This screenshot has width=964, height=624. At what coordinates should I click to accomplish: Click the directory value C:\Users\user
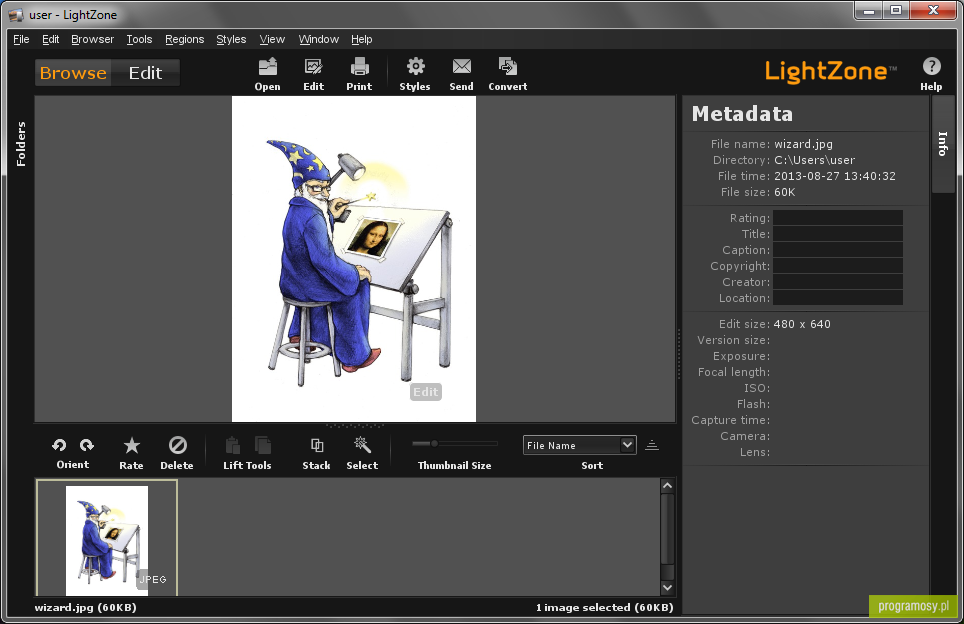pos(815,160)
